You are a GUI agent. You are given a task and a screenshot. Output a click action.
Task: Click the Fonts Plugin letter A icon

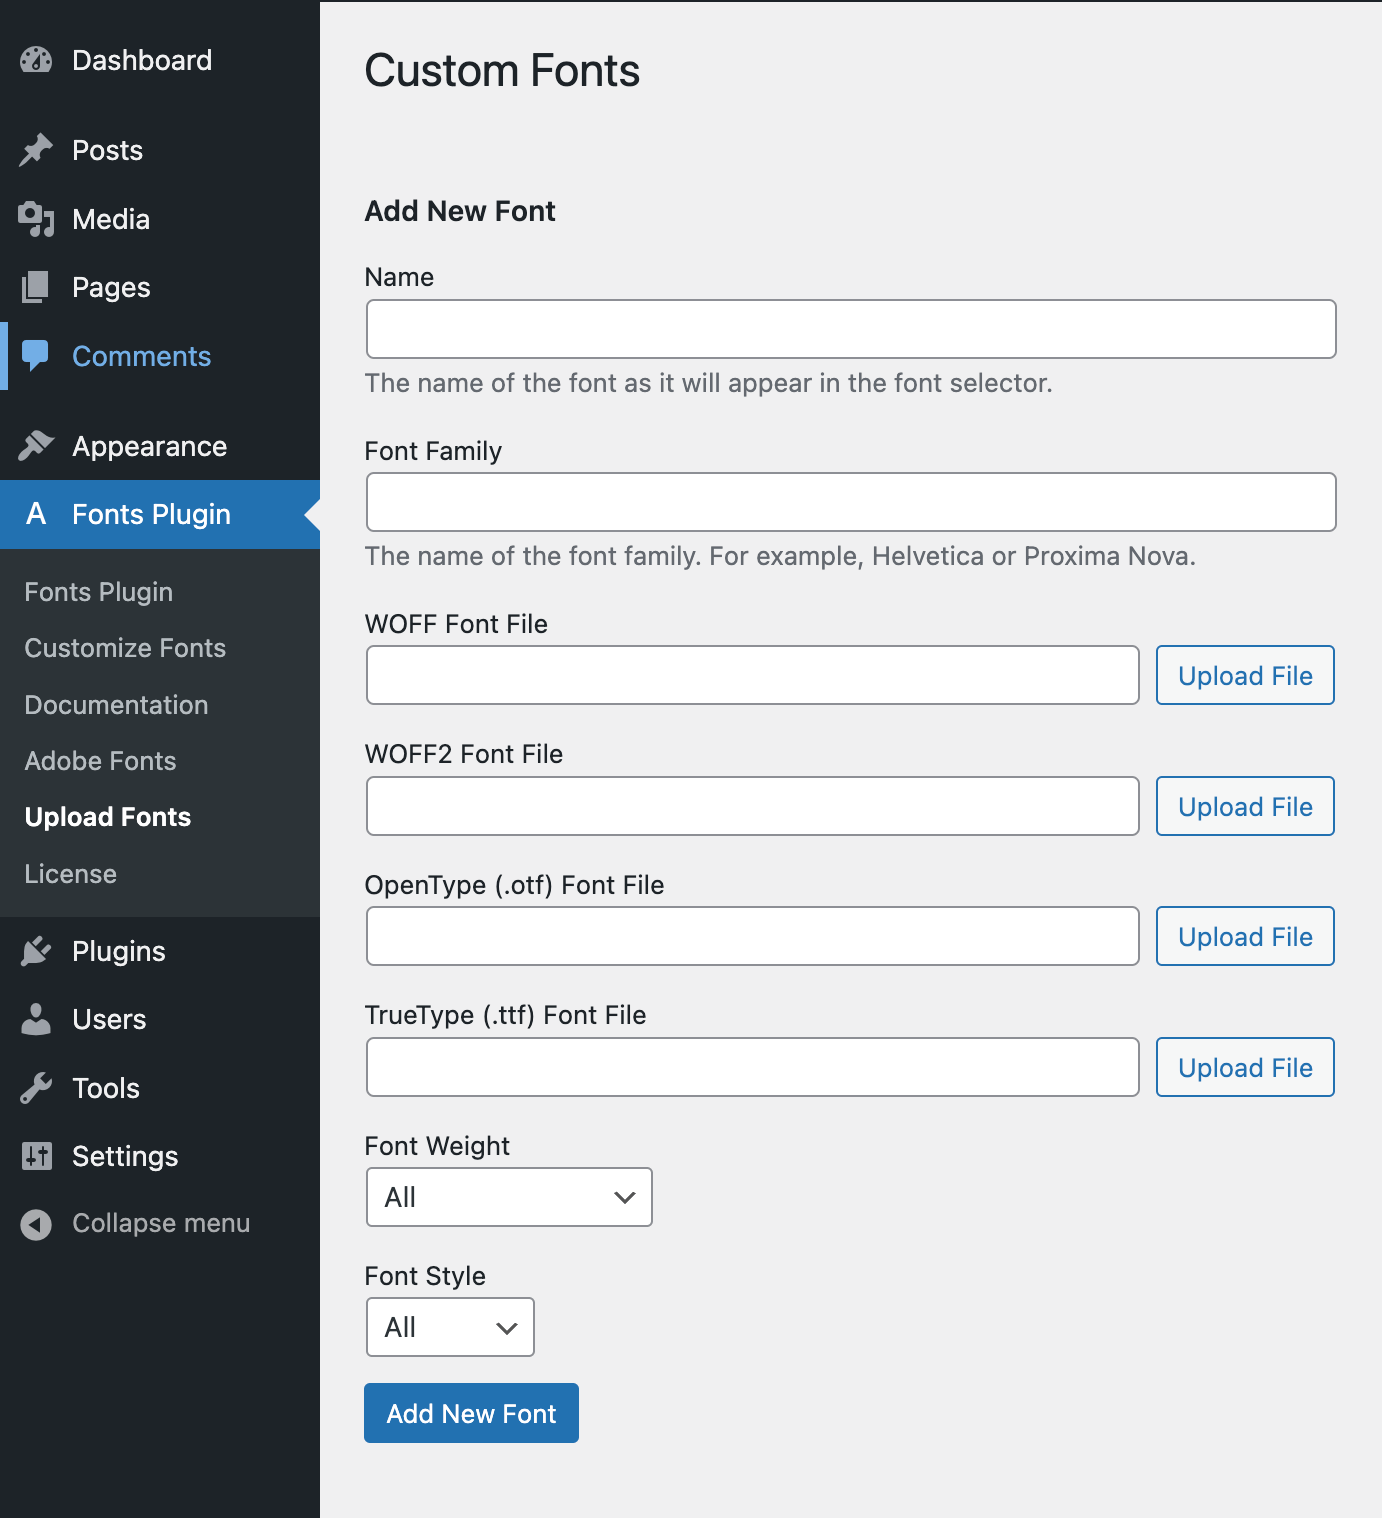coord(36,514)
